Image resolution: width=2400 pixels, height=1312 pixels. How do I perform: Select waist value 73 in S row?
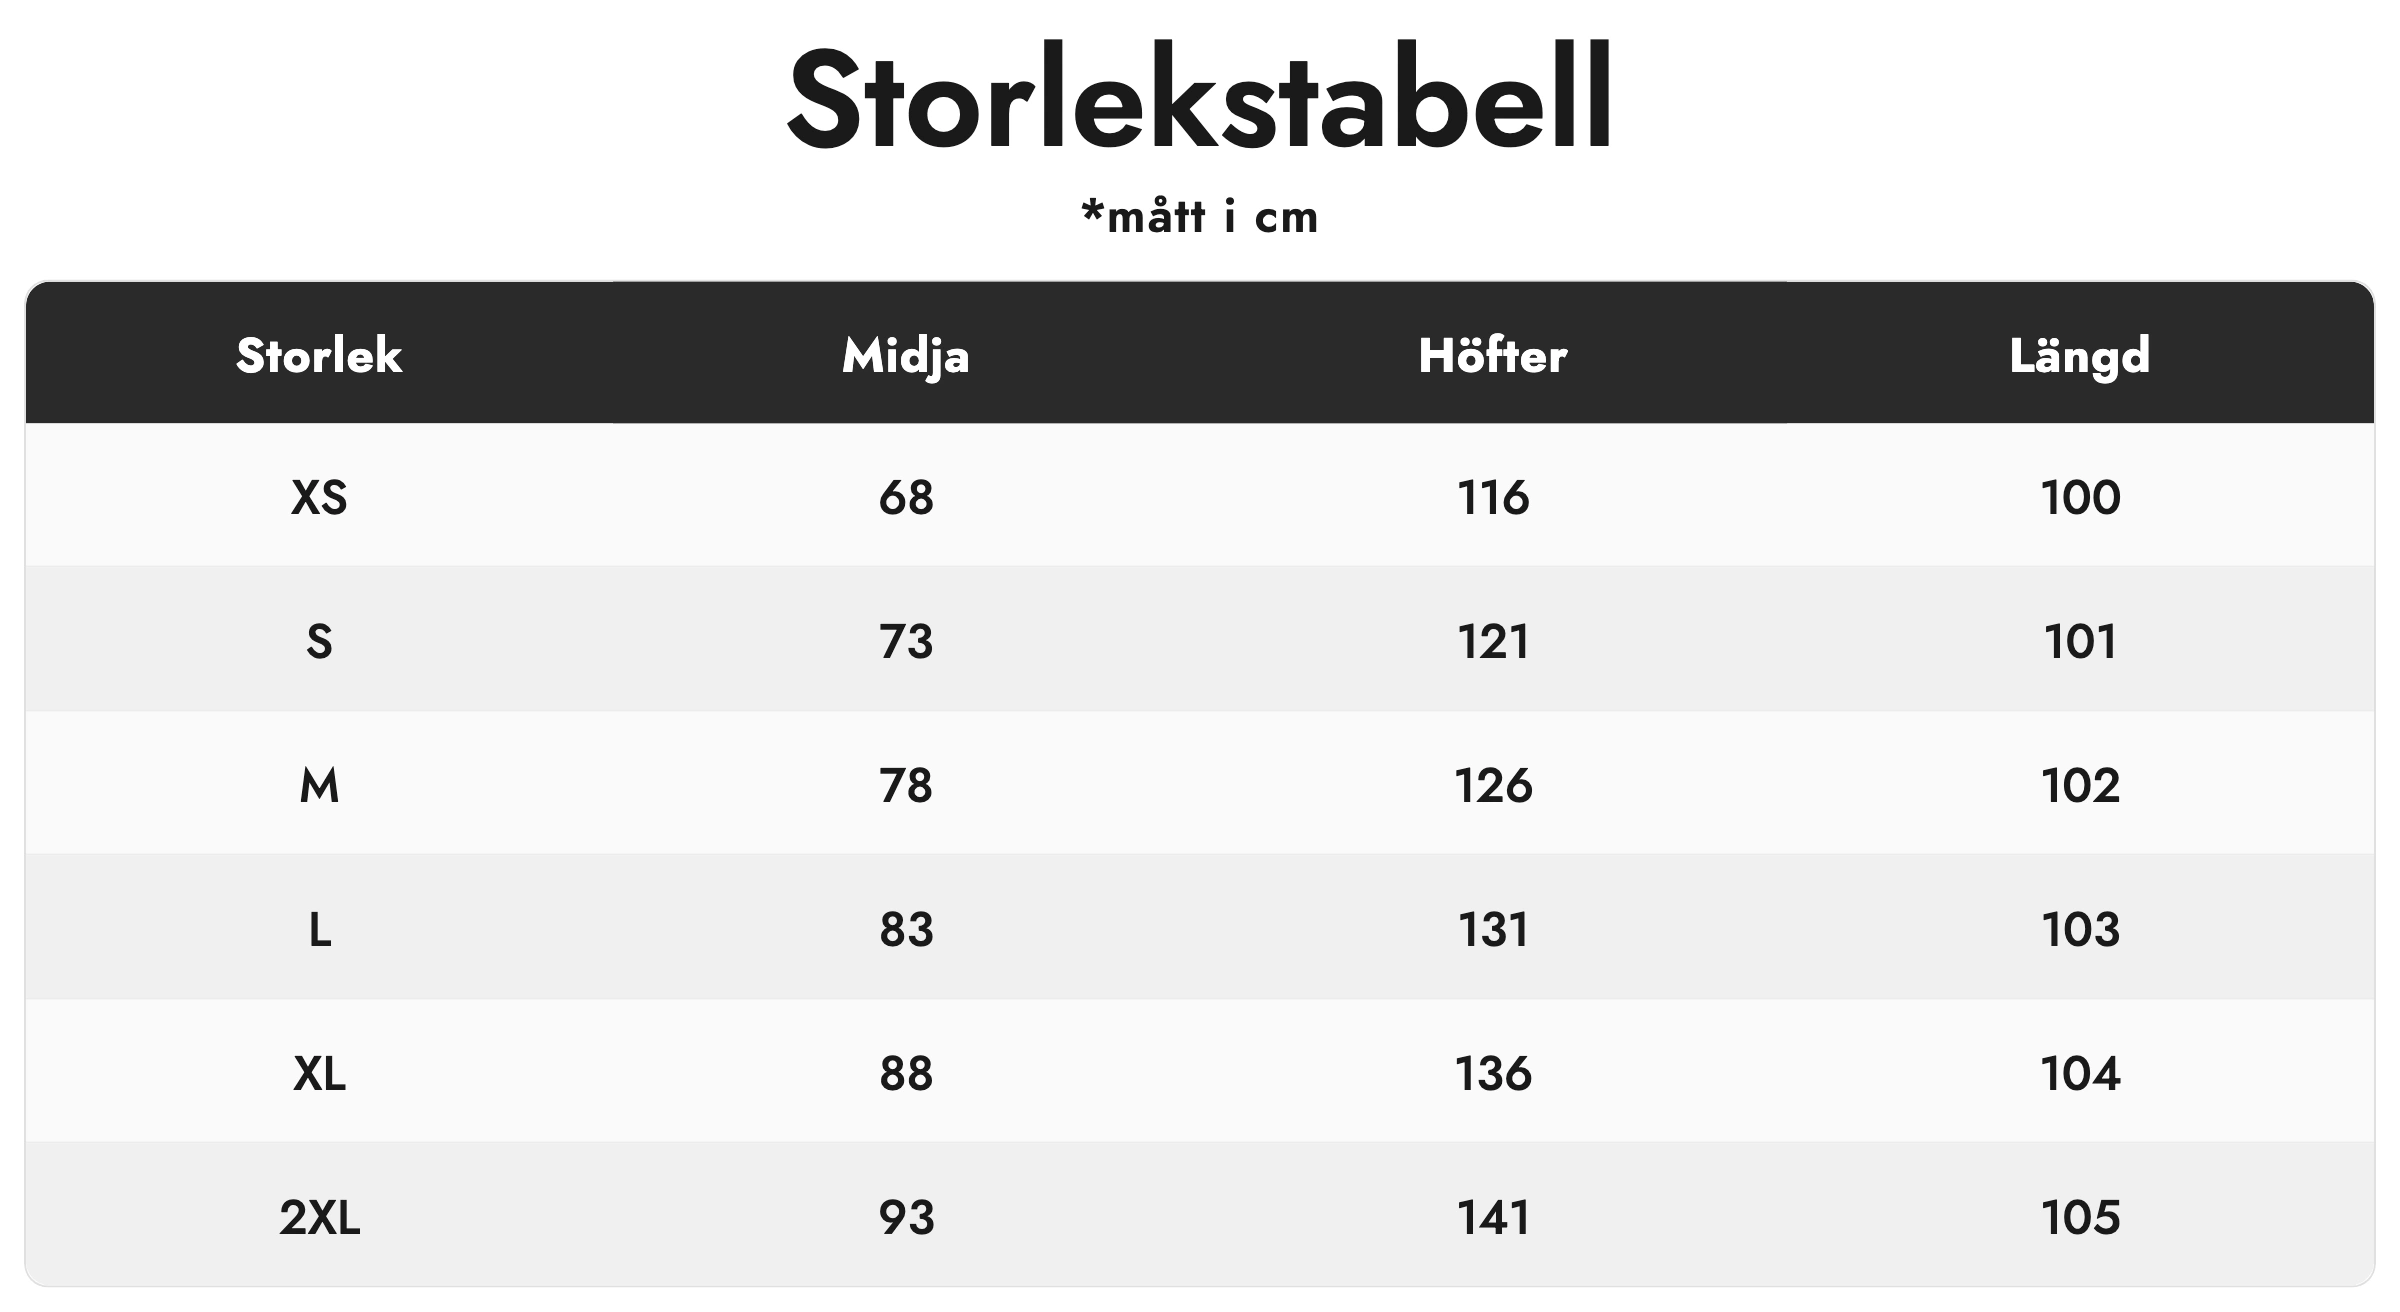click(x=906, y=642)
